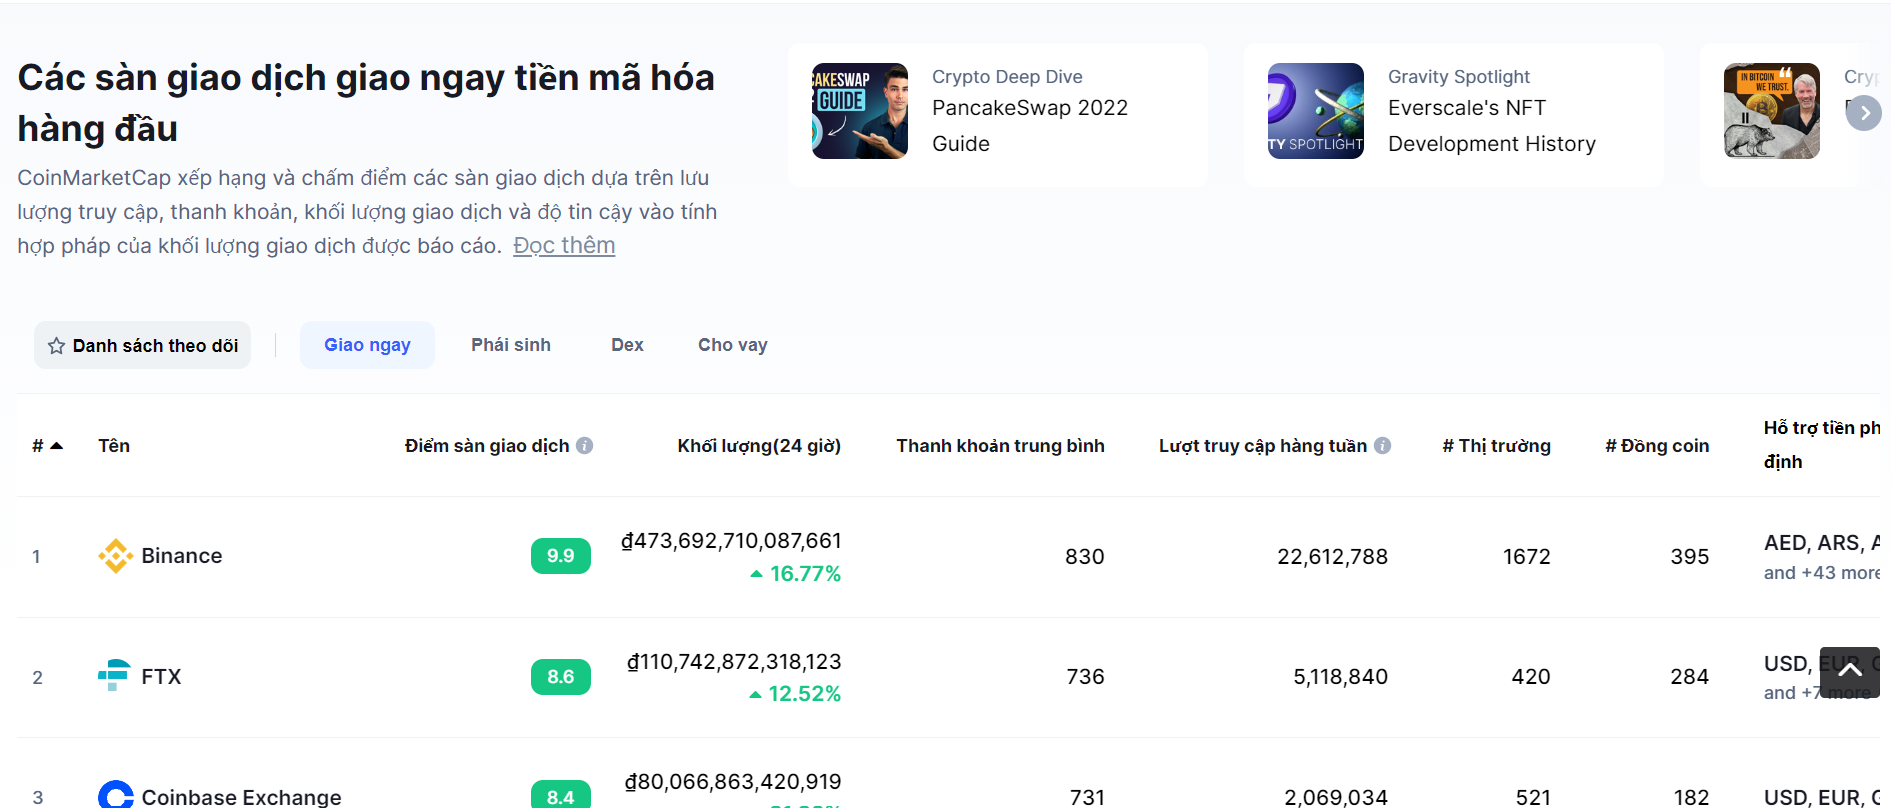Click the Gravity Spotlight thumbnail image
This screenshot has height=808, width=1891.
(1316, 111)
